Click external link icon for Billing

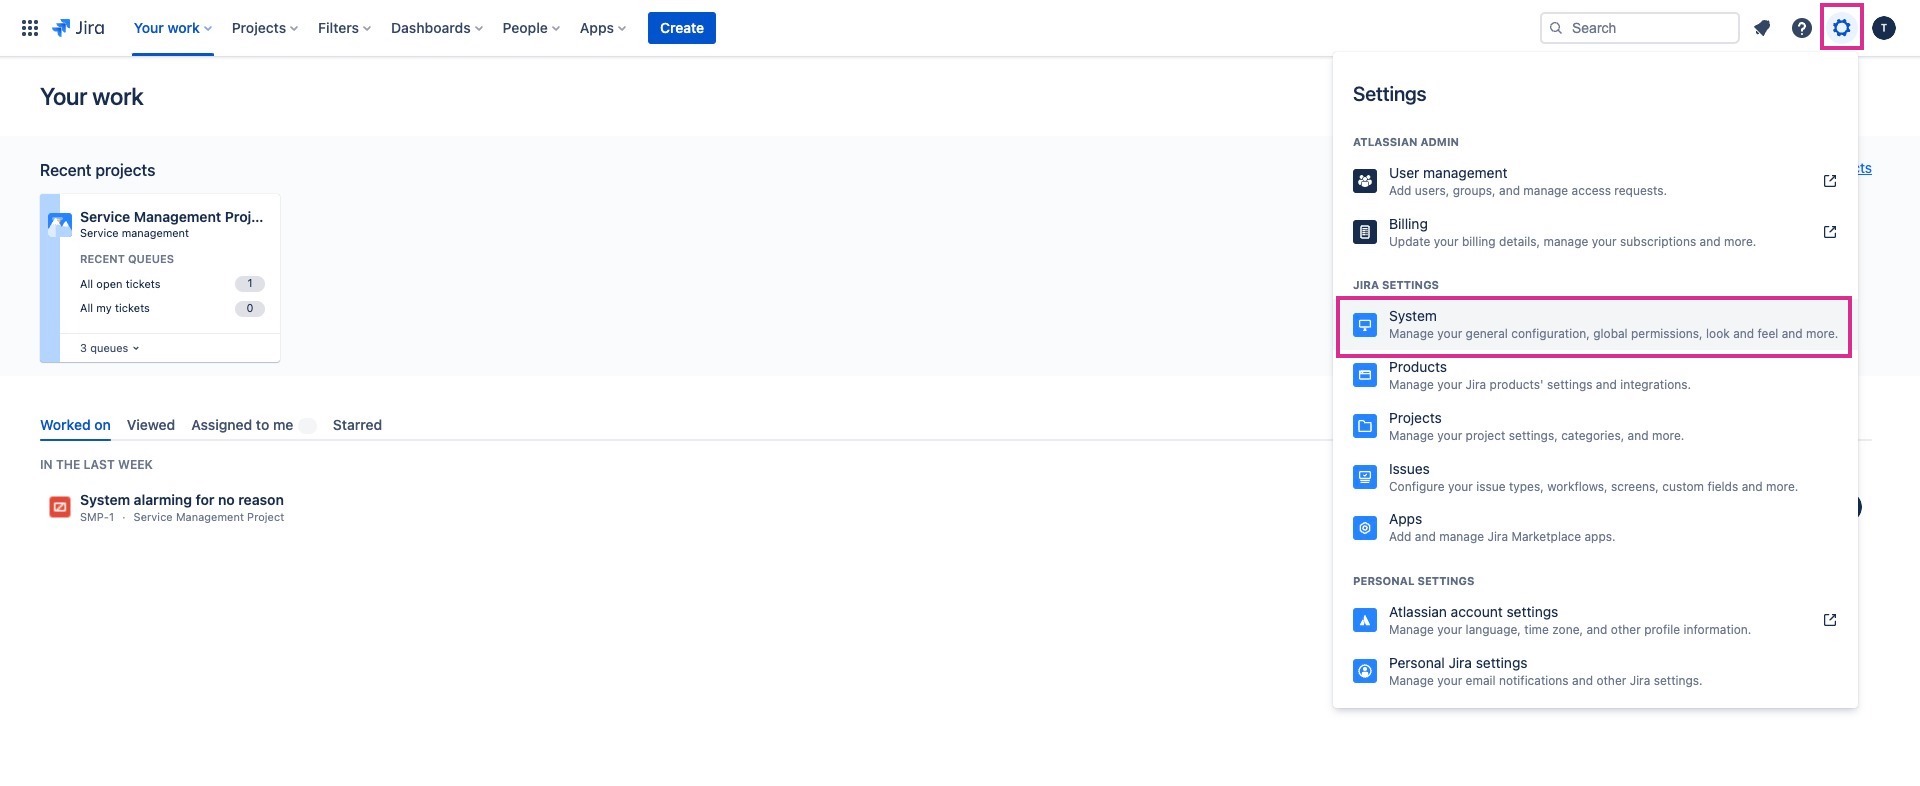point(1830,232)
